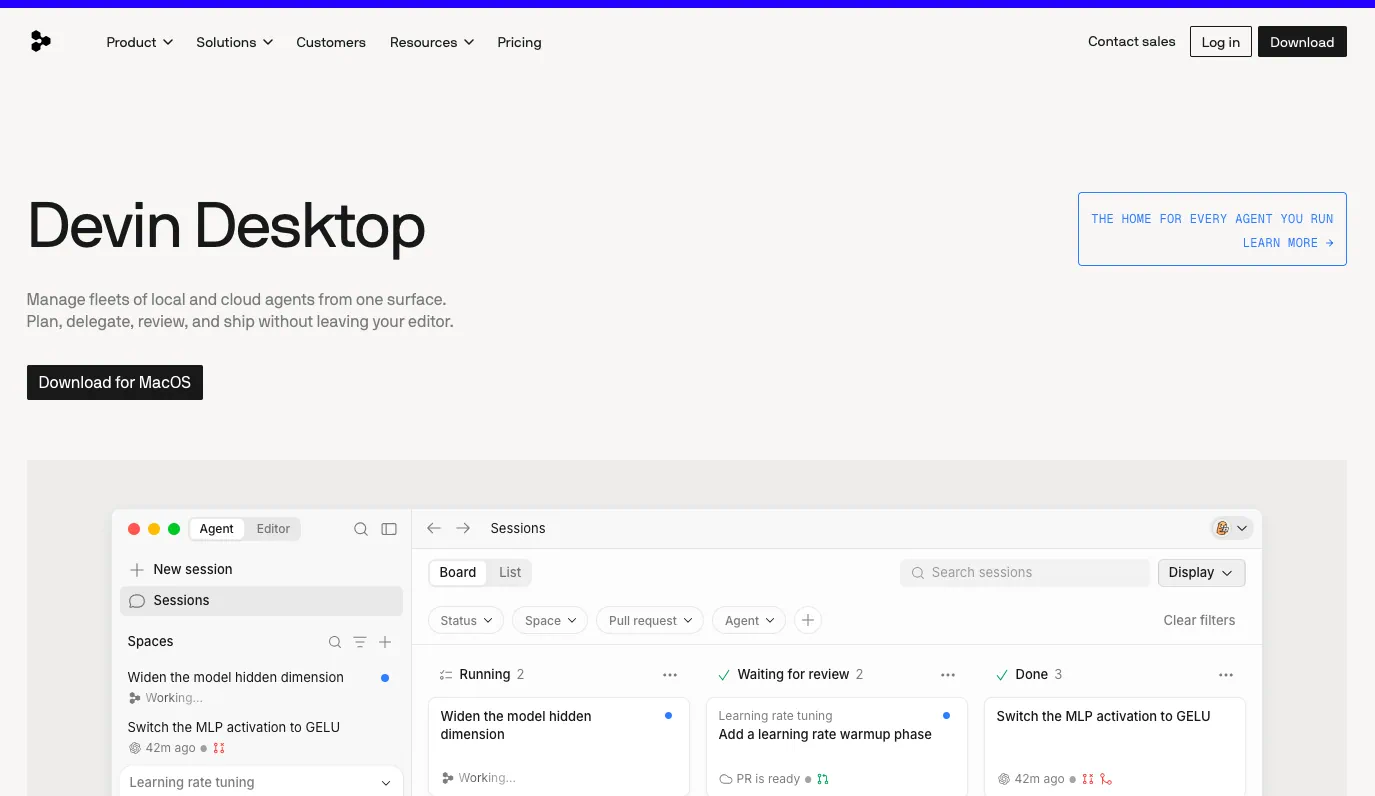This screenshot has width=1375, height=796.
Task: Go forward with the right arrow icon
Action: [463, 528]
